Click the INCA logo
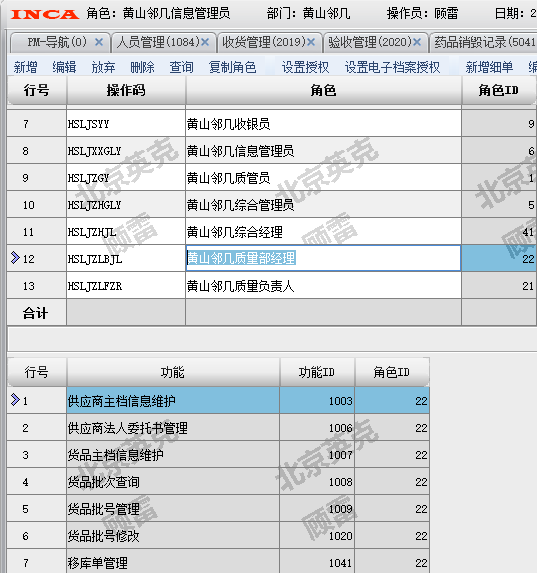 tap(45, 15)
